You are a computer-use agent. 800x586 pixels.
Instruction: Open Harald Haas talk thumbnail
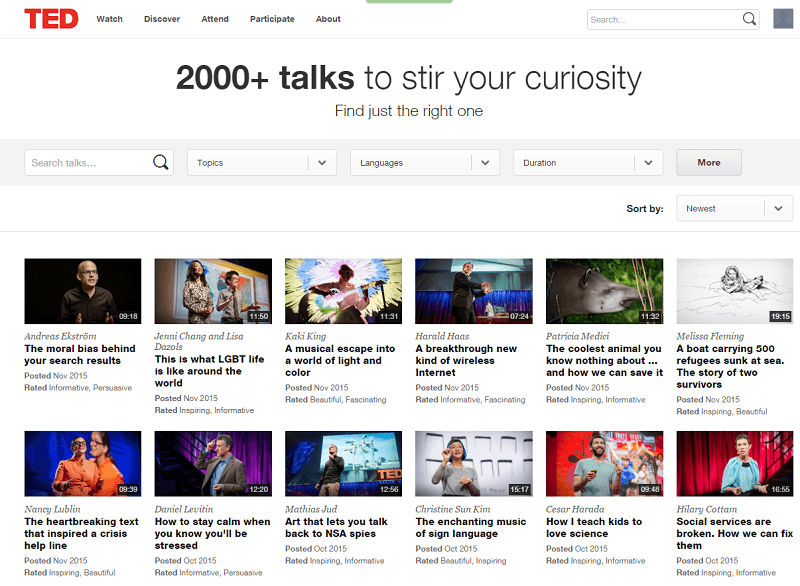[474, 291]
